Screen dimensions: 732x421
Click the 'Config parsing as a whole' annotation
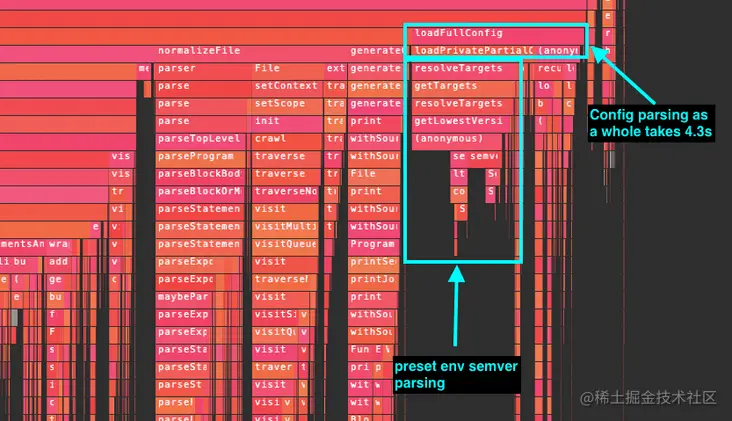[651, 123]
